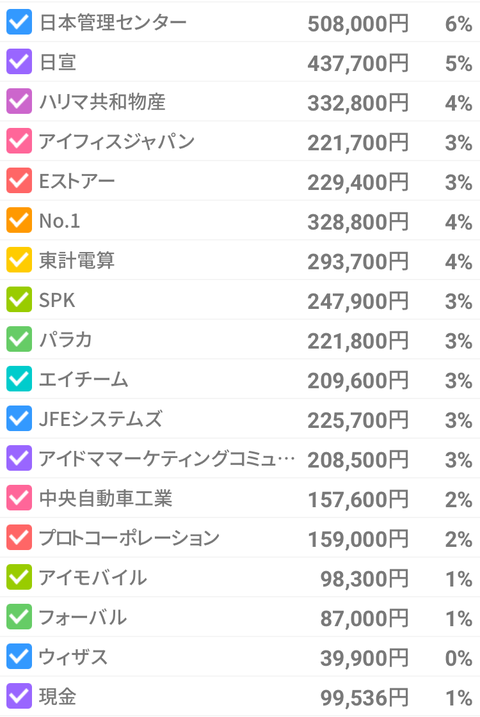Select the アイモバイル 98,300円 amount
480x717 pixels.
[x=364, y=578]
